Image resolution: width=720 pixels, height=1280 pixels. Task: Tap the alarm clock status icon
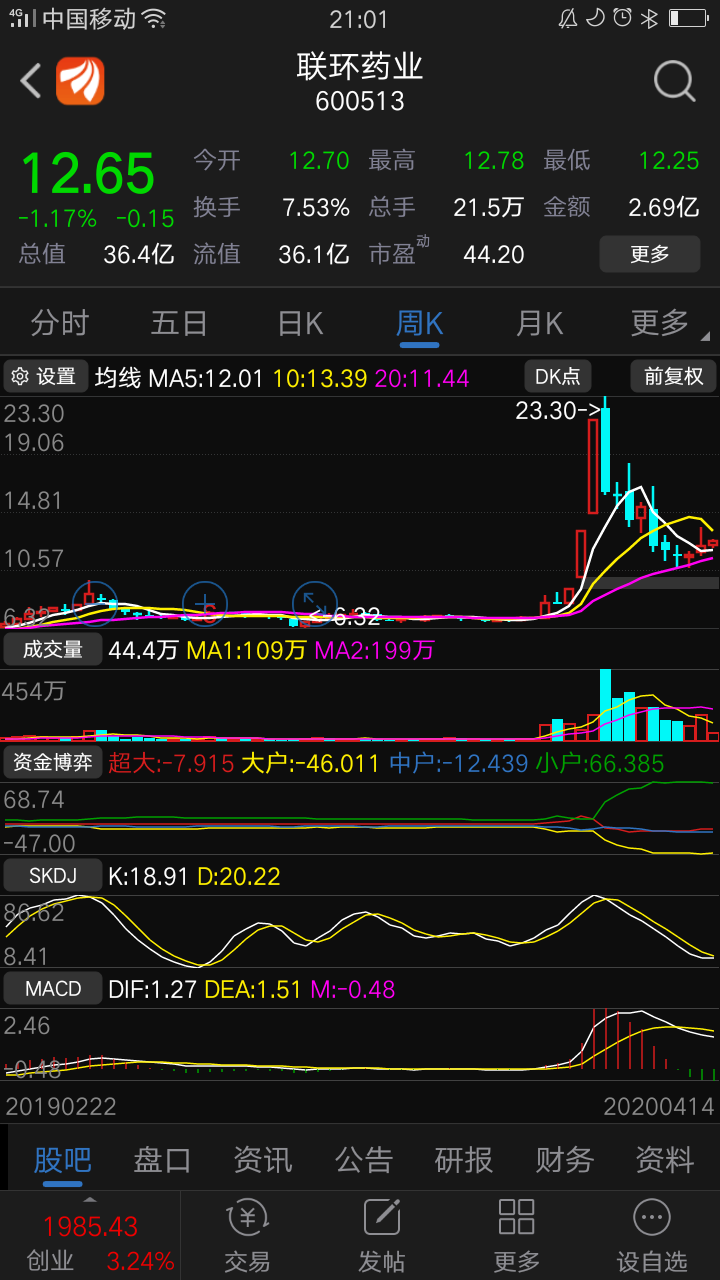623,18
